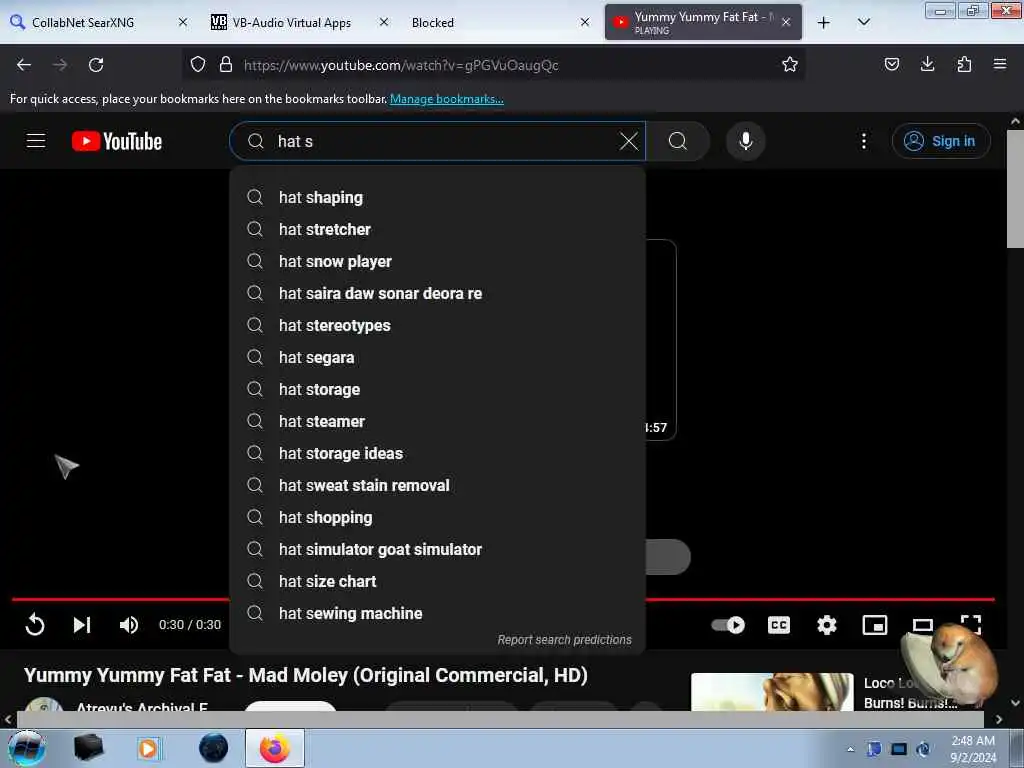Open Firefox downloads panel

tap(927, 64)
